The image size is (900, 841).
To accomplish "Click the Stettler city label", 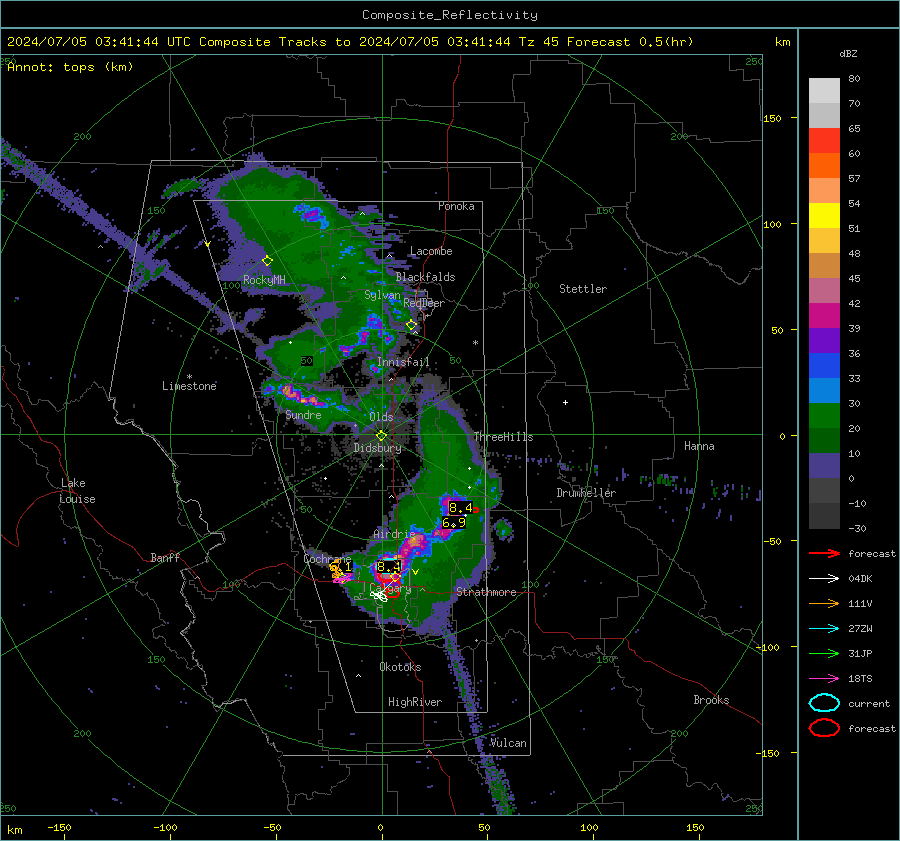I will click(583, 289).
